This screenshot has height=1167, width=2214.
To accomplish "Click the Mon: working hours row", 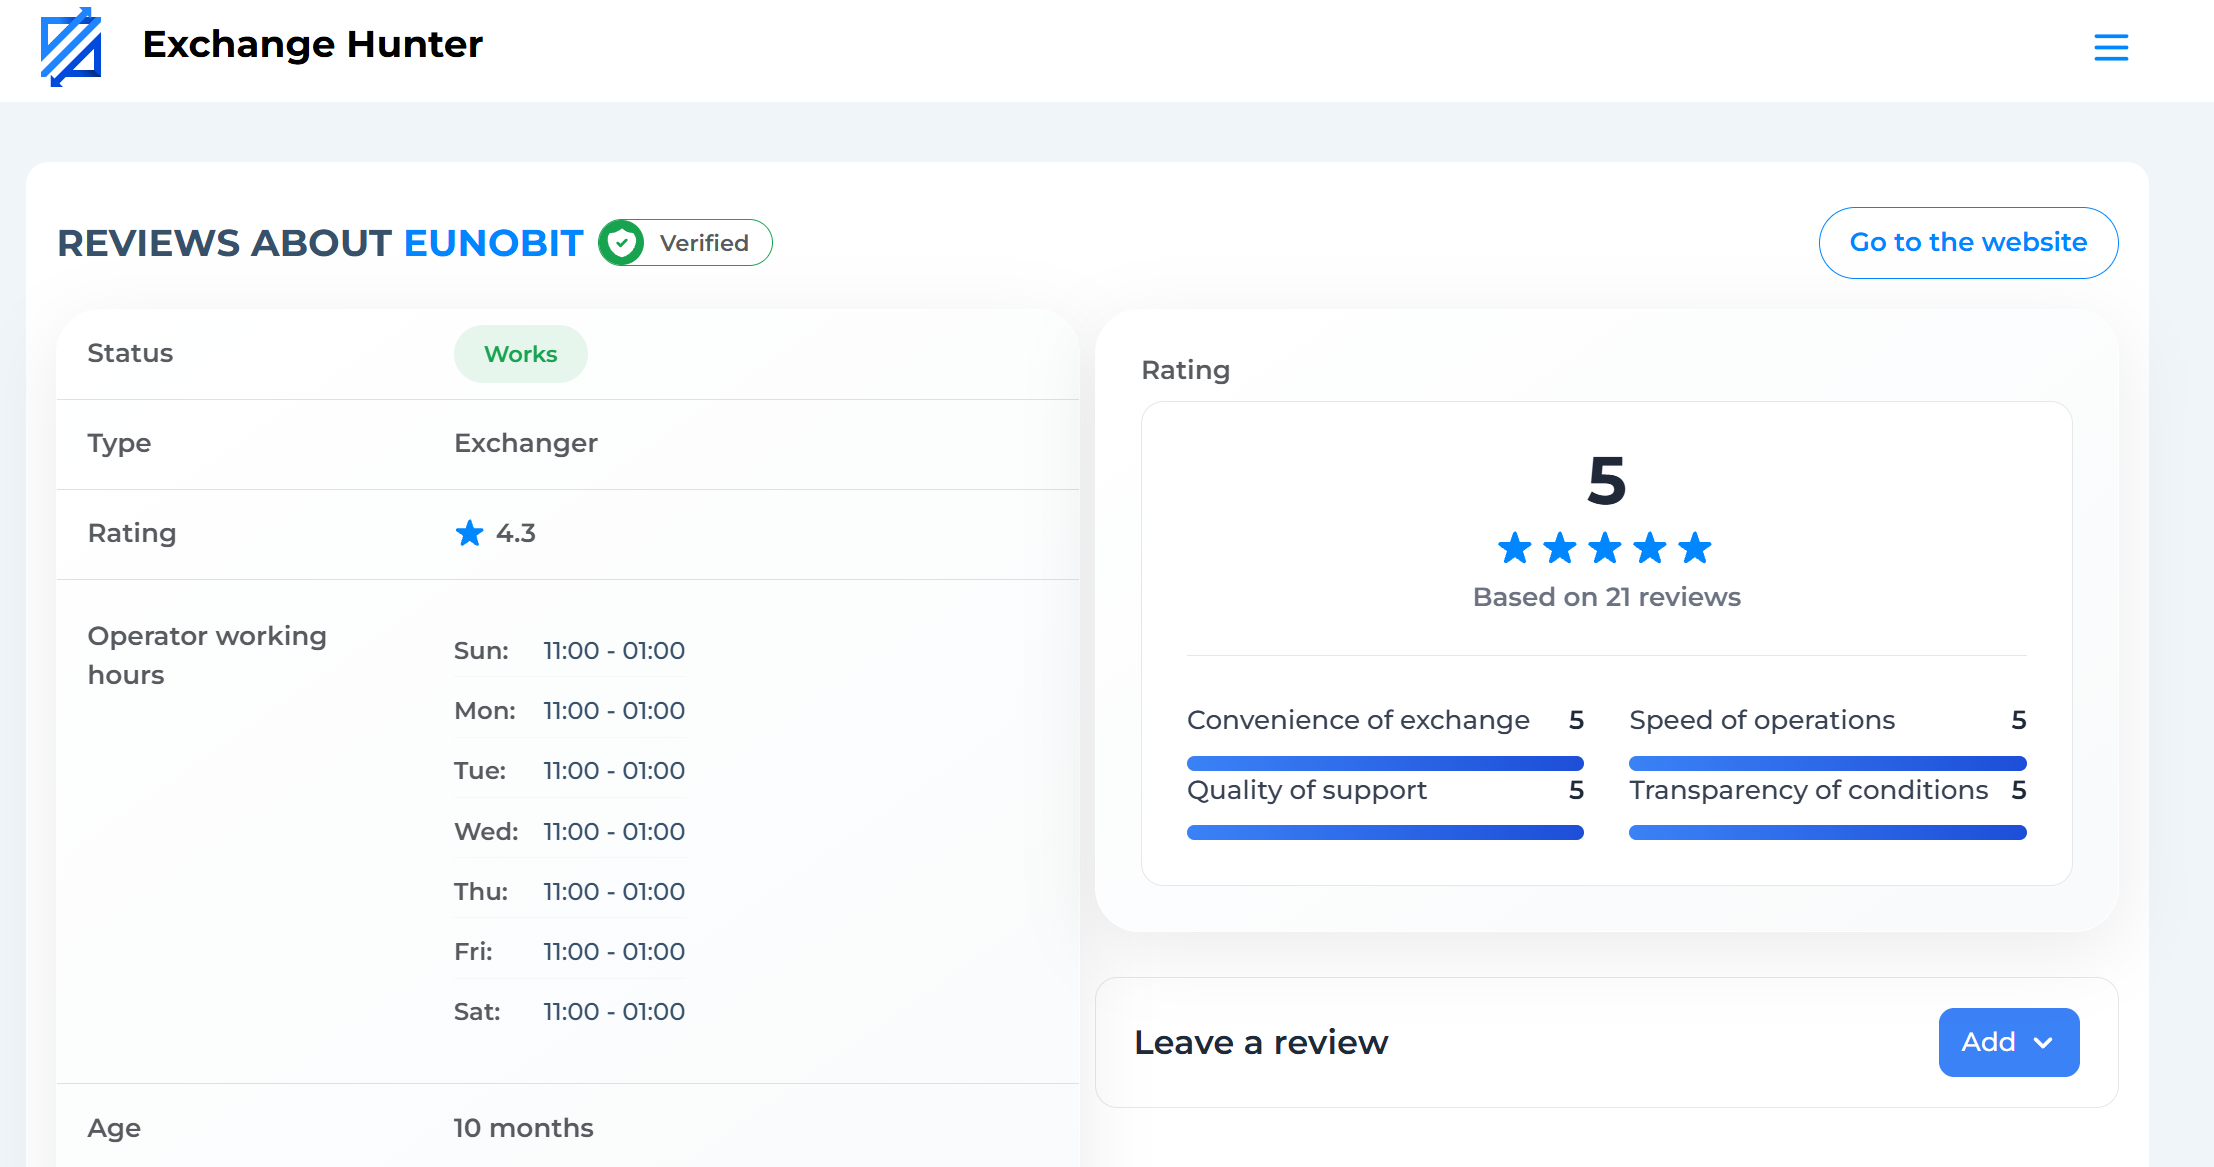I will 570,711.
